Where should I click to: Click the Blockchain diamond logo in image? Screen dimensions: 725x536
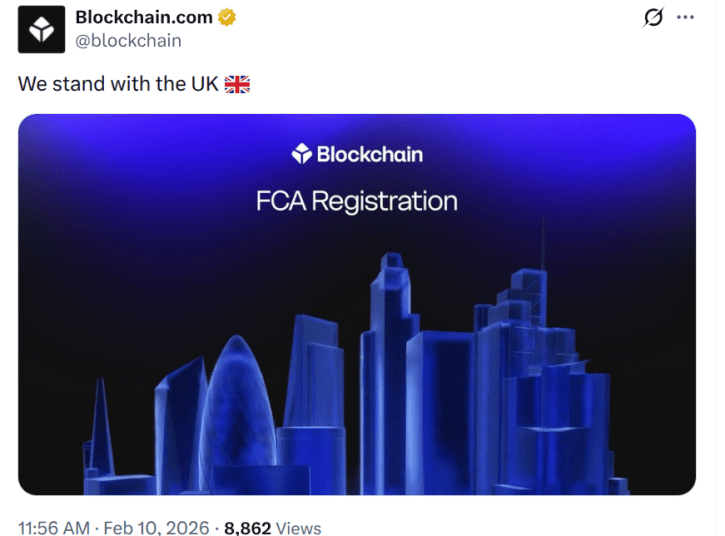coord(301,154)
